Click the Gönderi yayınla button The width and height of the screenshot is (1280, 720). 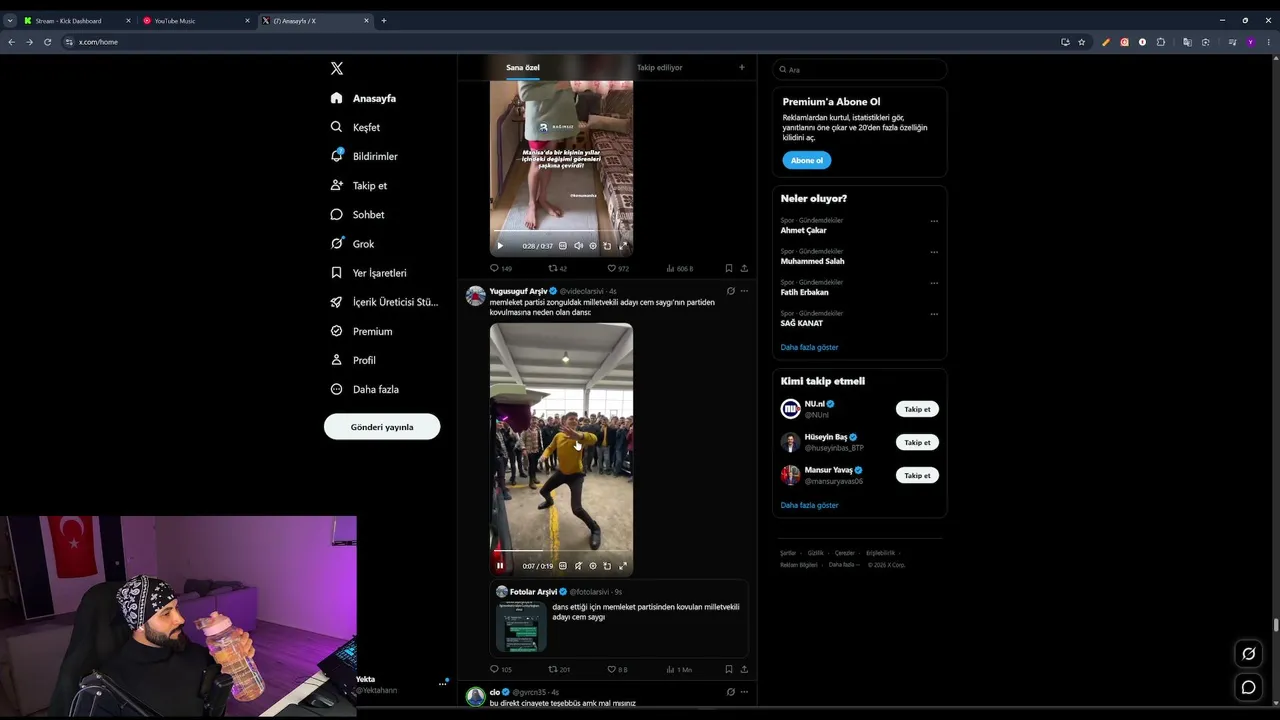coord(382,427)
